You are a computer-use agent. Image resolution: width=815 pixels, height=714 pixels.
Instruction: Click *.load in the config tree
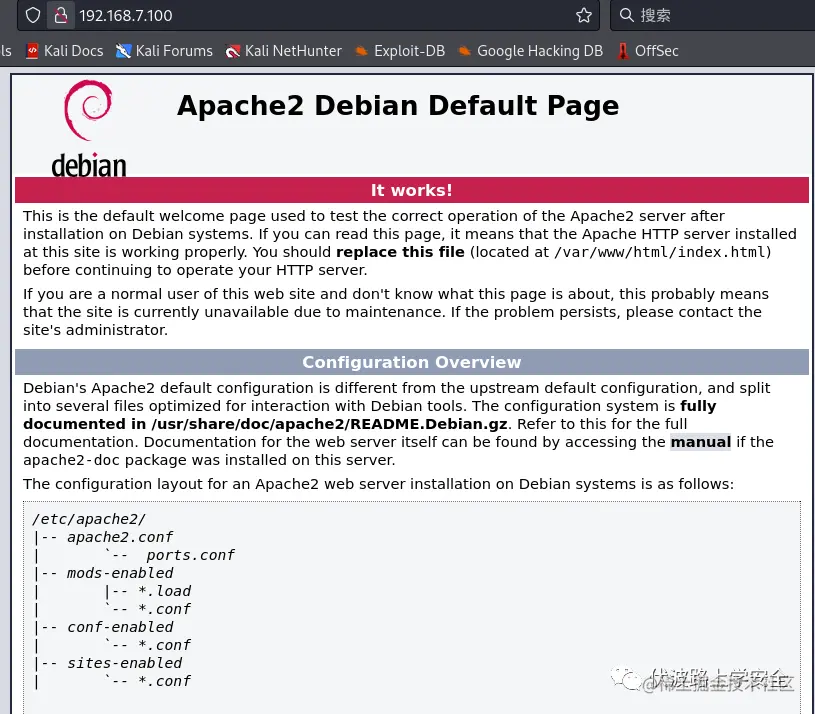[165, 591]
